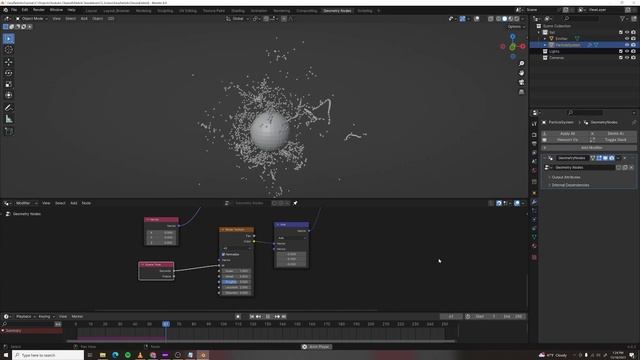The image size is (640, 360).
Task: Jump to the last frame in timeline
Action: point(284,316)
